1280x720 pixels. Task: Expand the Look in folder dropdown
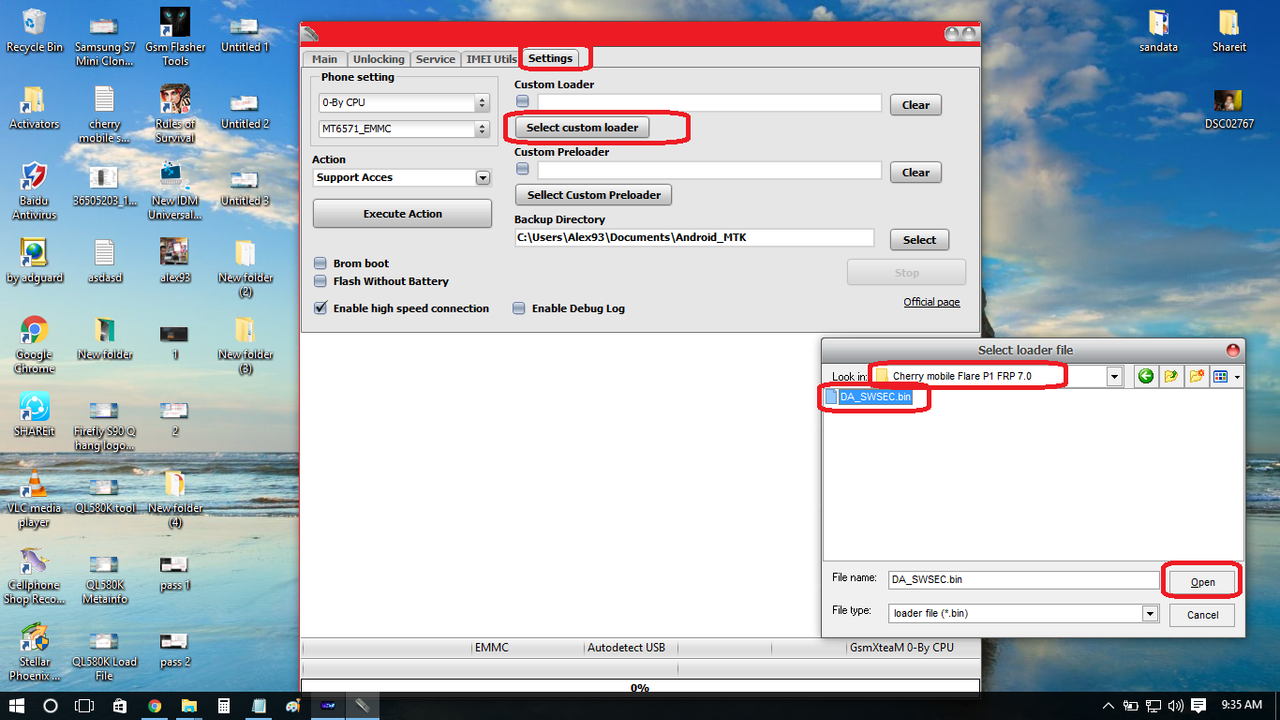click(1114, 376)
